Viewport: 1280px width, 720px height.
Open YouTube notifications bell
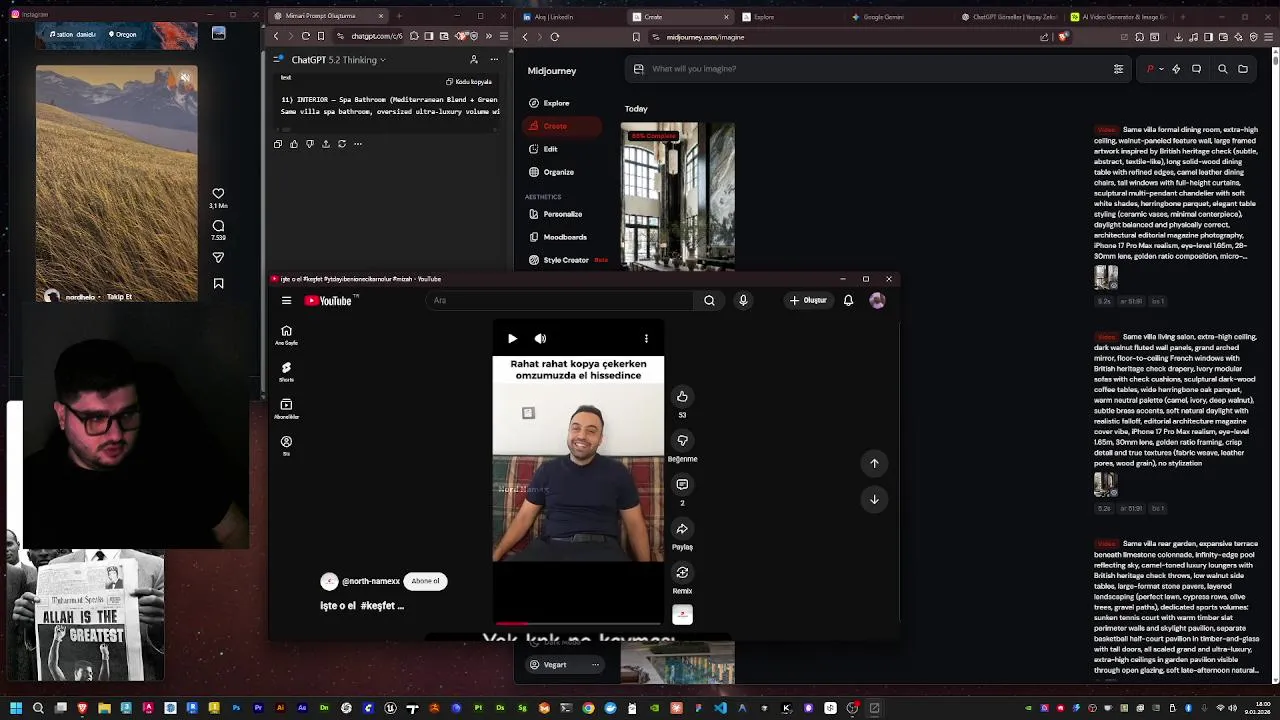point(848,301)
